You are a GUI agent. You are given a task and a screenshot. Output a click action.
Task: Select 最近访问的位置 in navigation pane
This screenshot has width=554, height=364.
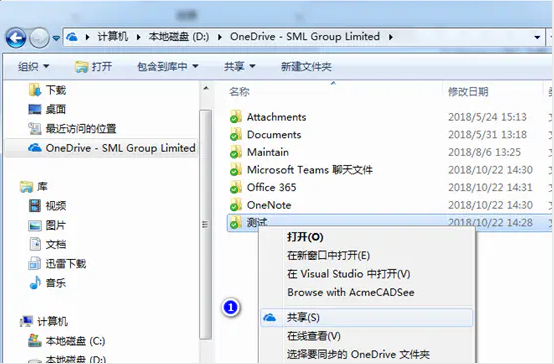(x=81, y=129)
